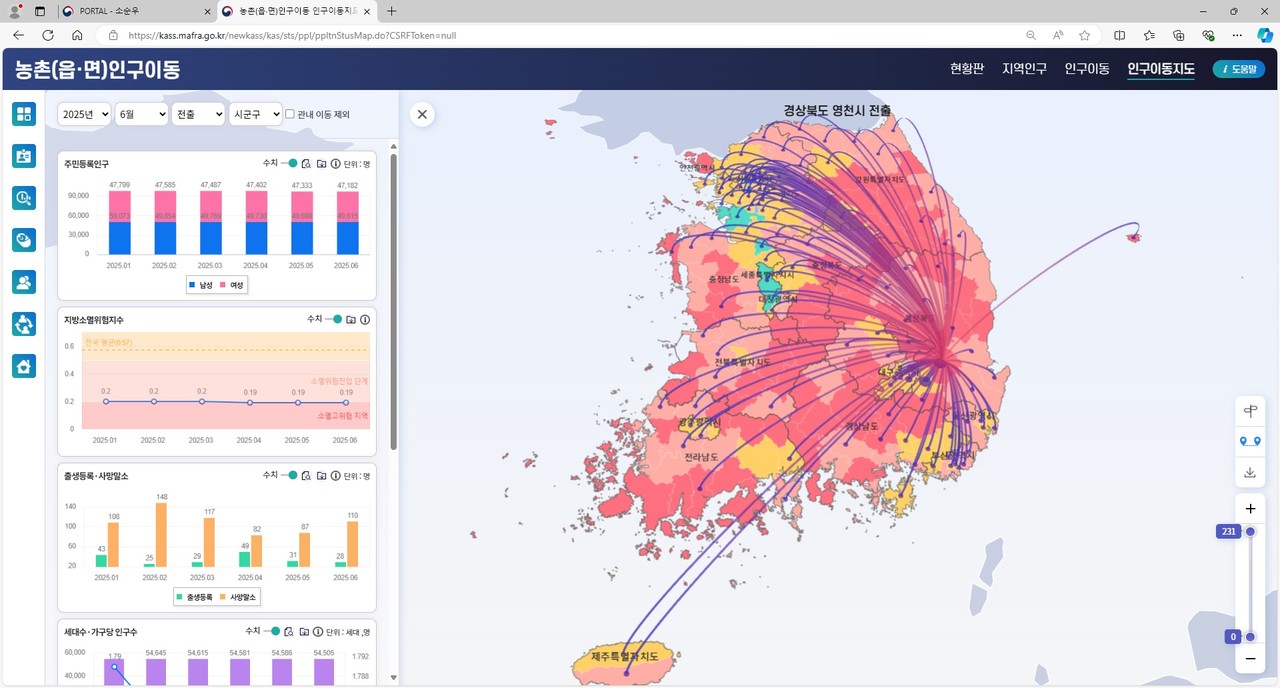Download the map image
This screenshot has width=1280, height=688.
pyautogui.click(x=1250, y=472)
